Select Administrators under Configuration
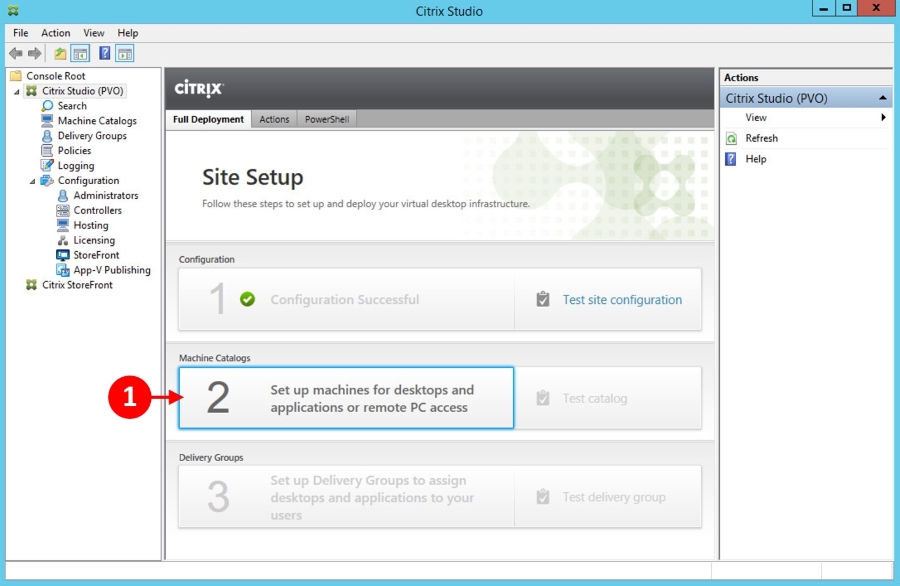Viewport: 900px width, 586px height. (106, 196)
